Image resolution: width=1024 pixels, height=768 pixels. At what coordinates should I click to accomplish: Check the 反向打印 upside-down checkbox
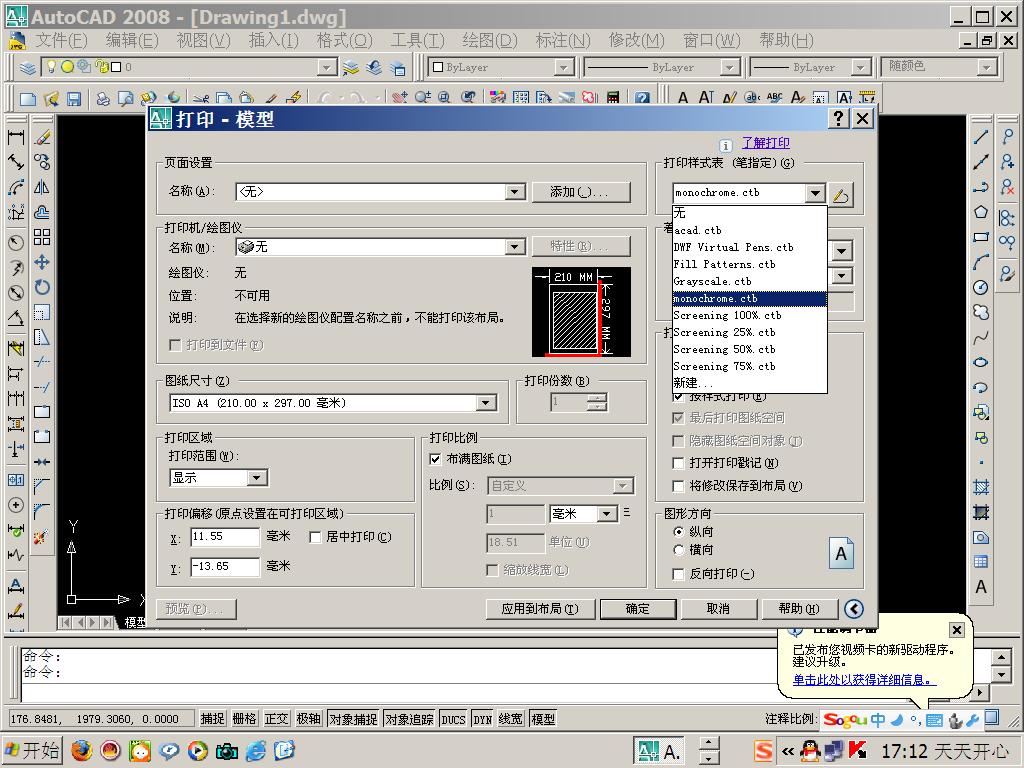click(x=678, y=574)
